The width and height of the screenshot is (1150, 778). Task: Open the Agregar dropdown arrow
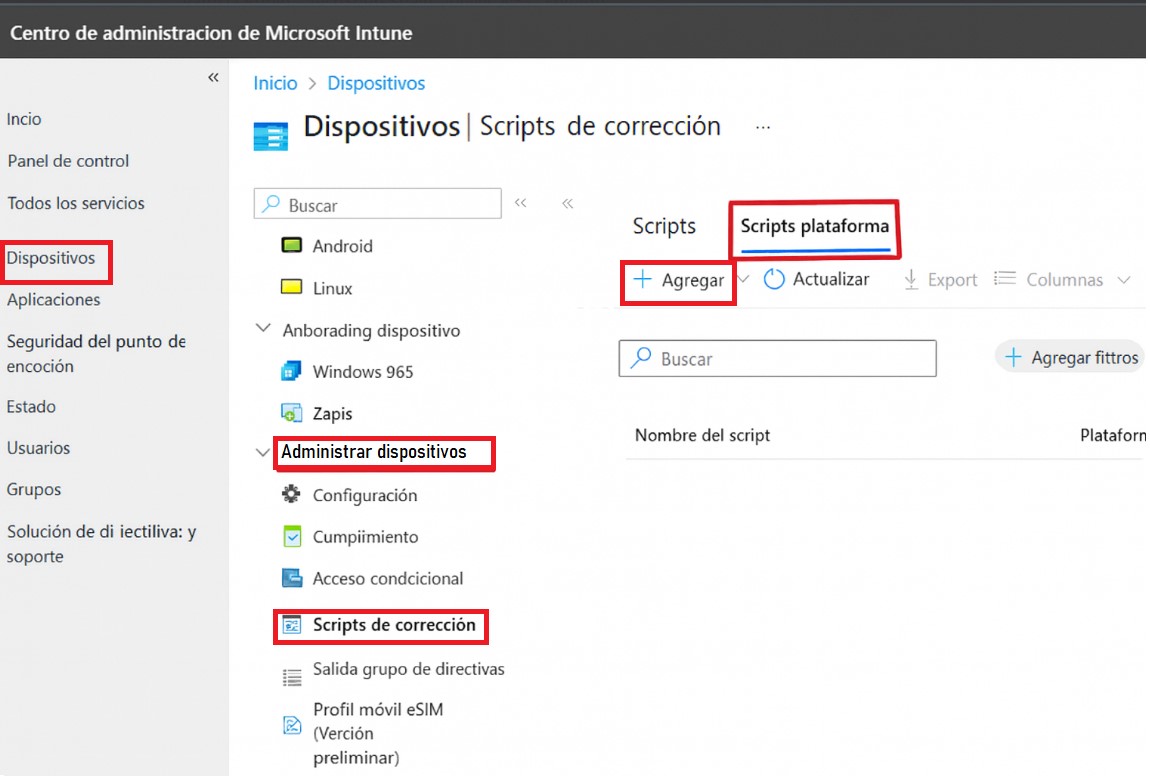pos(743,280)
